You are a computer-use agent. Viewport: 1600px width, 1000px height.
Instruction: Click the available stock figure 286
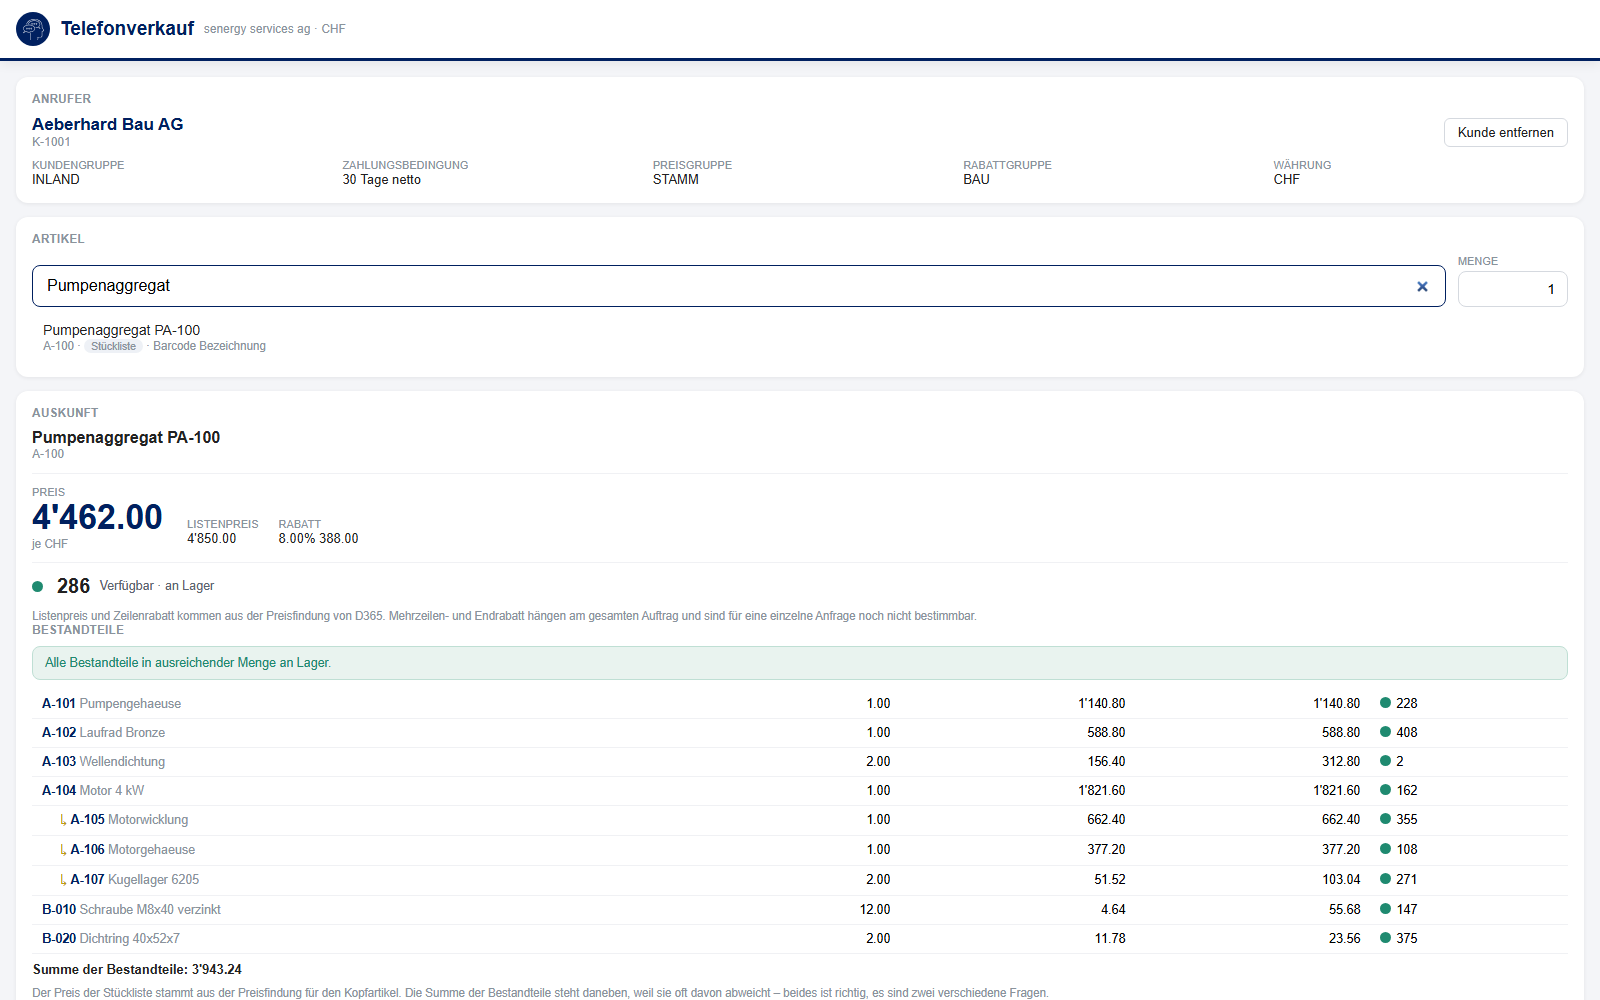[x=73, y=586]
